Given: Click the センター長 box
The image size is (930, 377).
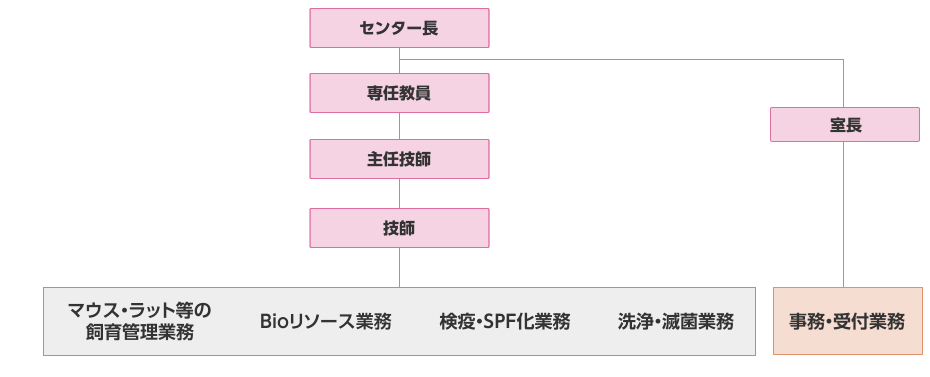Looking at the screenshot, I should point(399,28).
